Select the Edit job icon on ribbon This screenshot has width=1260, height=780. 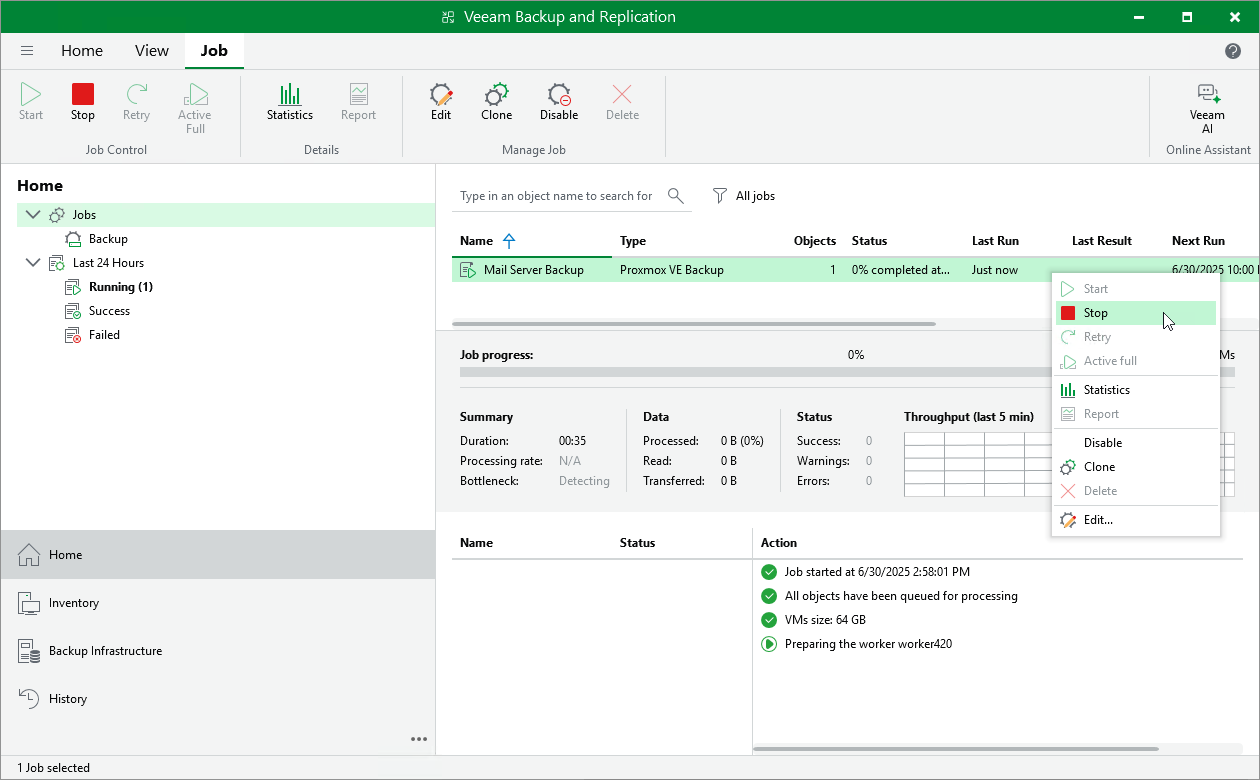tap(440, 100)
